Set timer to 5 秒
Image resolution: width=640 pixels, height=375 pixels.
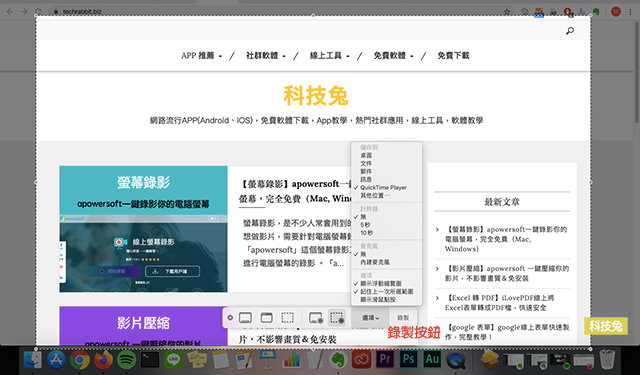[365, 225]
